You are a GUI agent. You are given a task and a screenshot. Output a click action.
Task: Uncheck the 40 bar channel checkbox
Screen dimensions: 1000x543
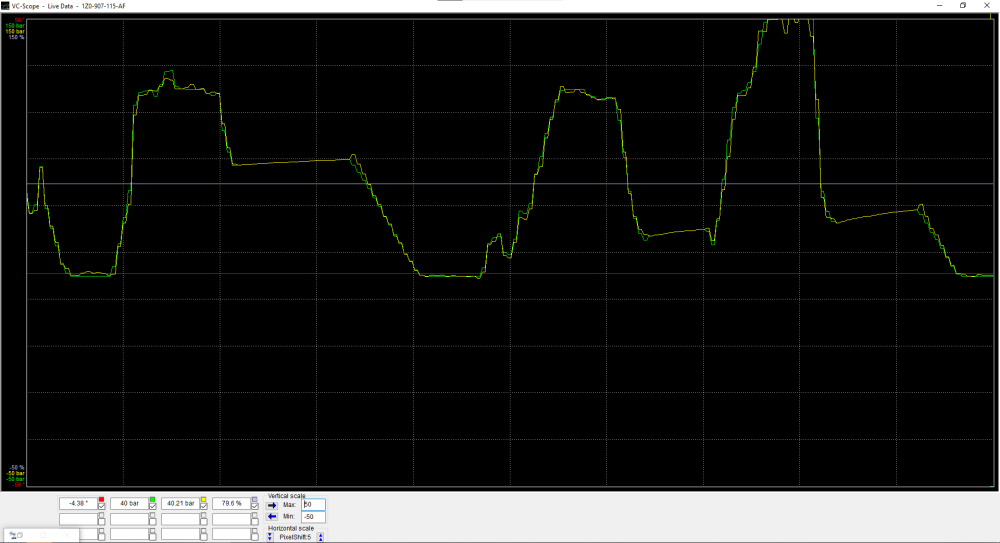pyautogui.click(x=152, y=507)
